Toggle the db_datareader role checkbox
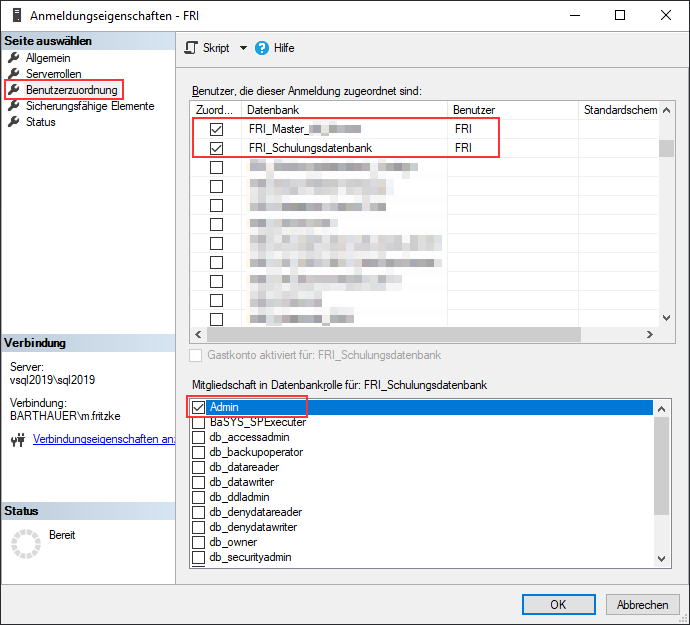Screen dimensions: 690x625 pos(198,467)
